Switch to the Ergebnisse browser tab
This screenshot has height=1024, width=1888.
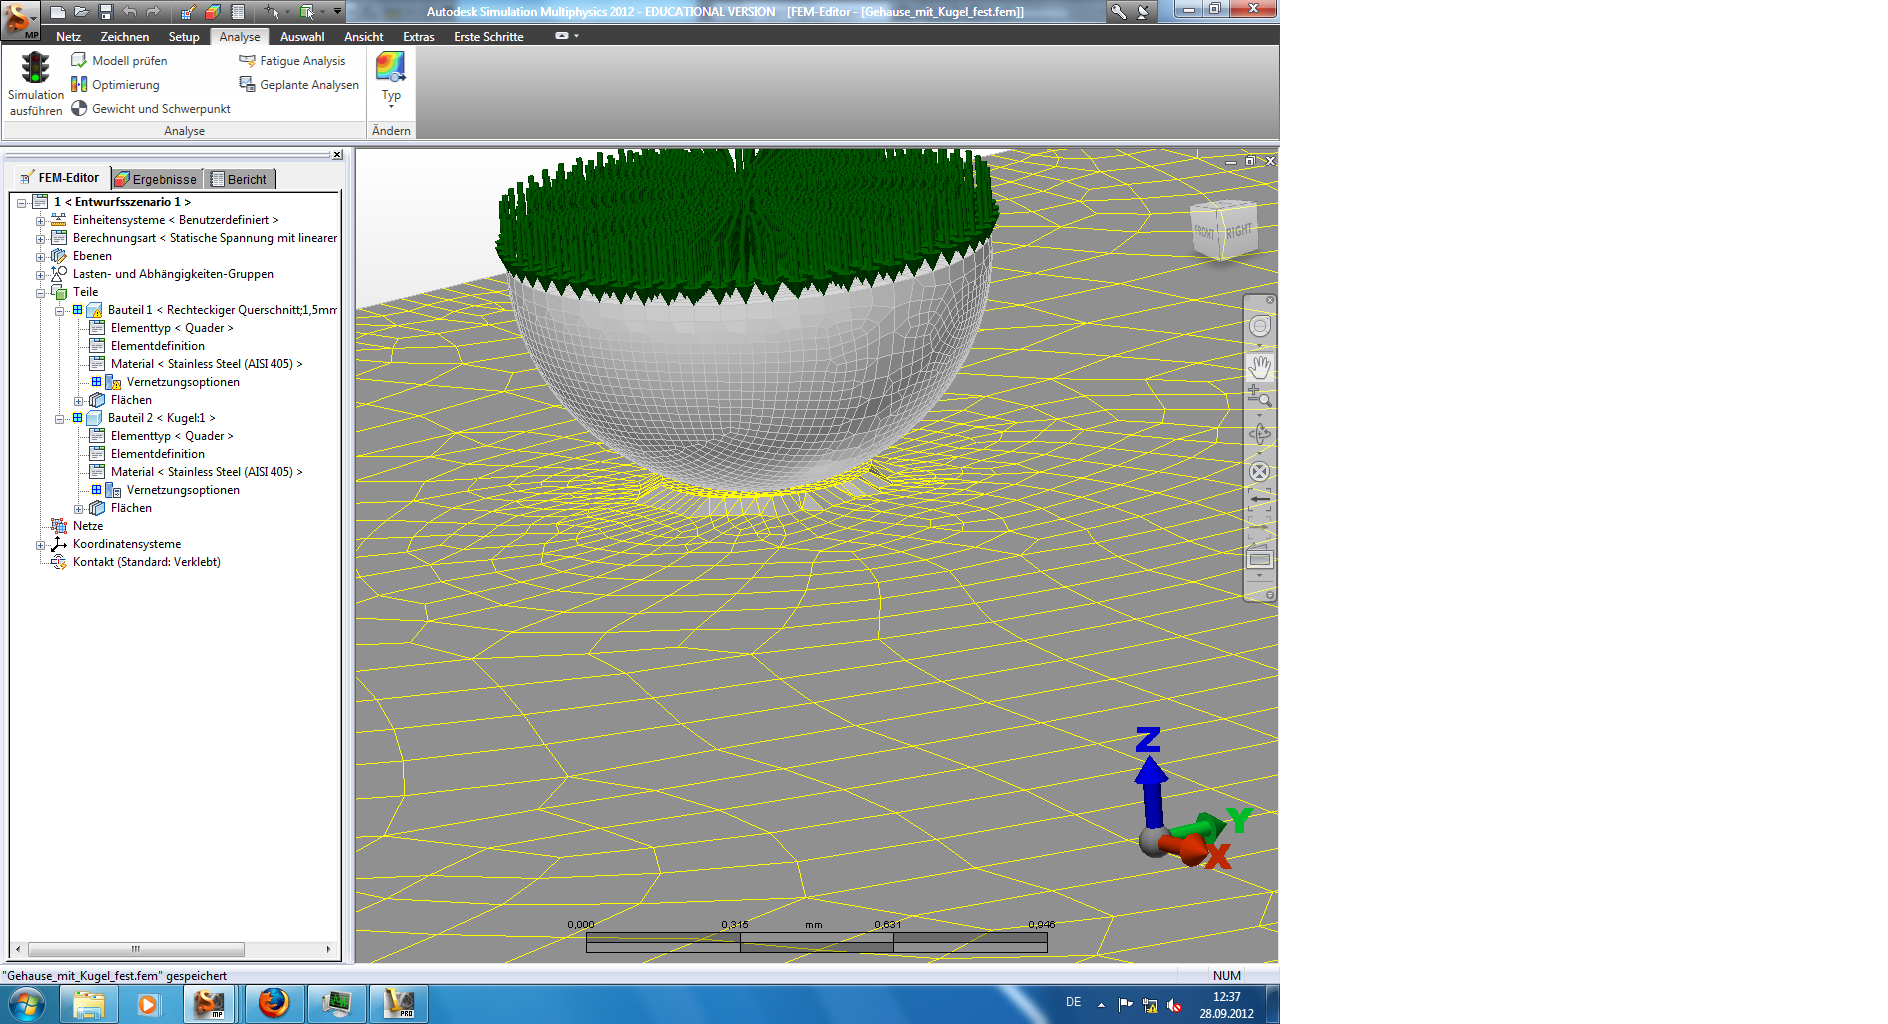click(155, 179)
